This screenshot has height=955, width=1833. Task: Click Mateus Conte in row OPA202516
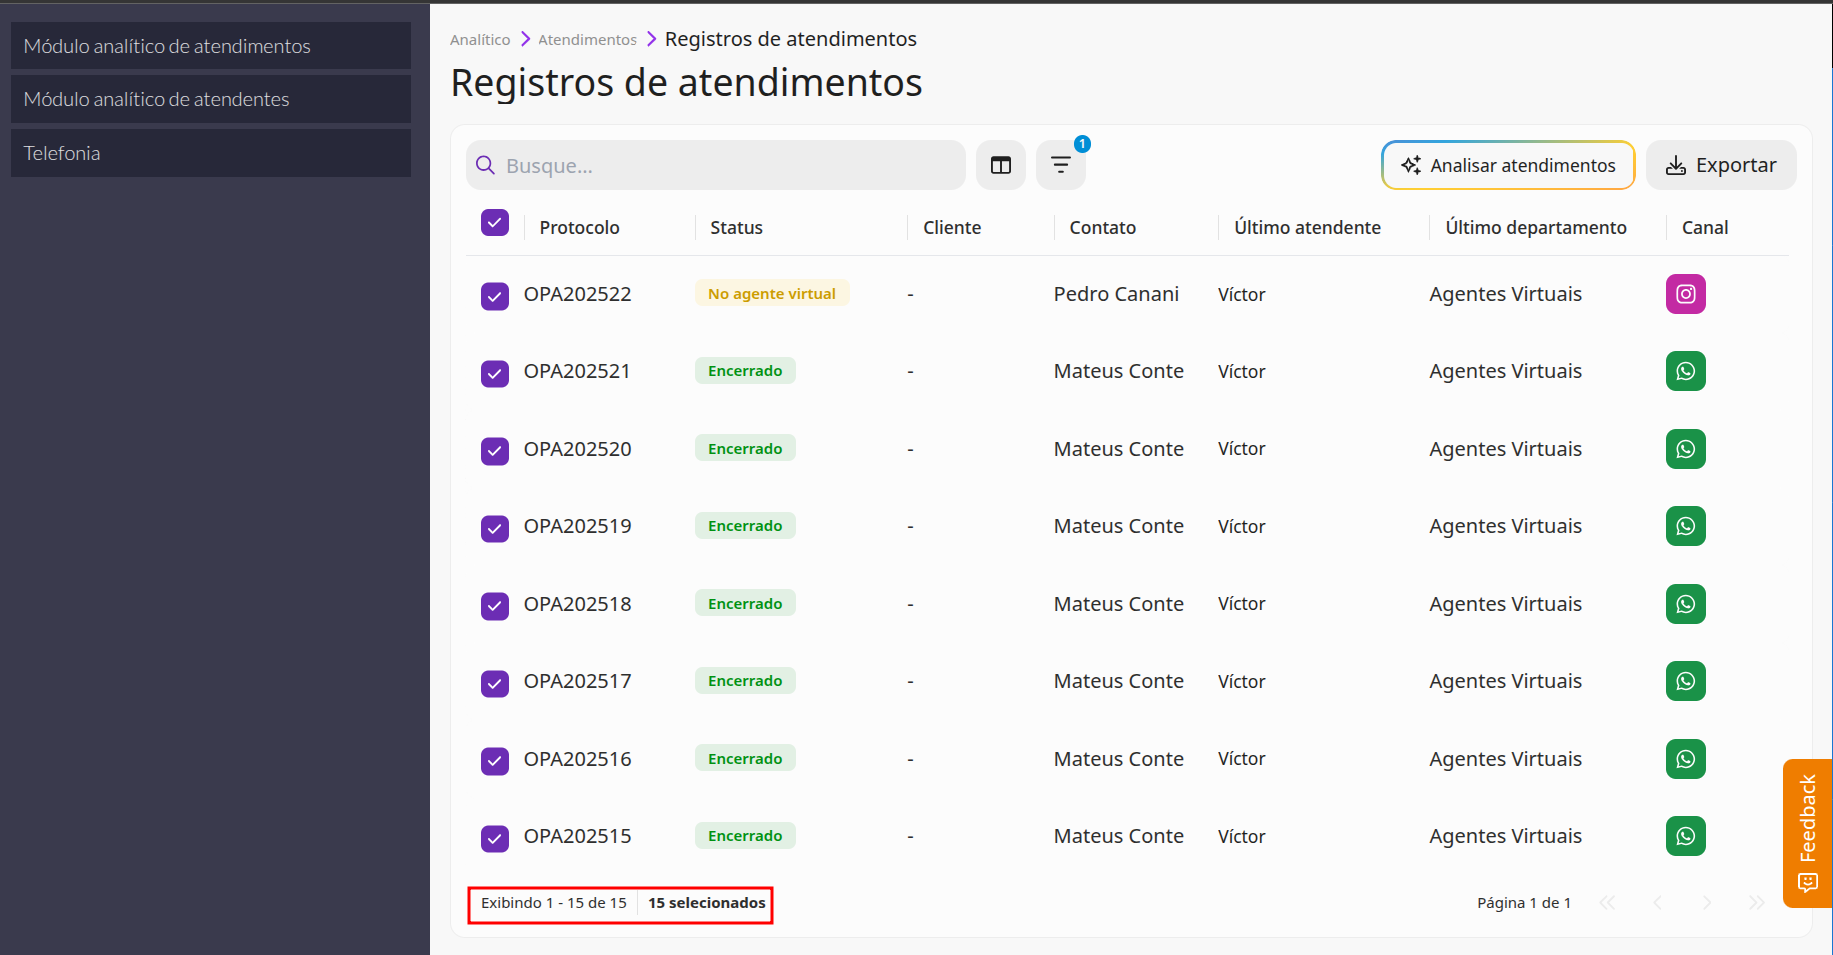tap(1119, 759)
